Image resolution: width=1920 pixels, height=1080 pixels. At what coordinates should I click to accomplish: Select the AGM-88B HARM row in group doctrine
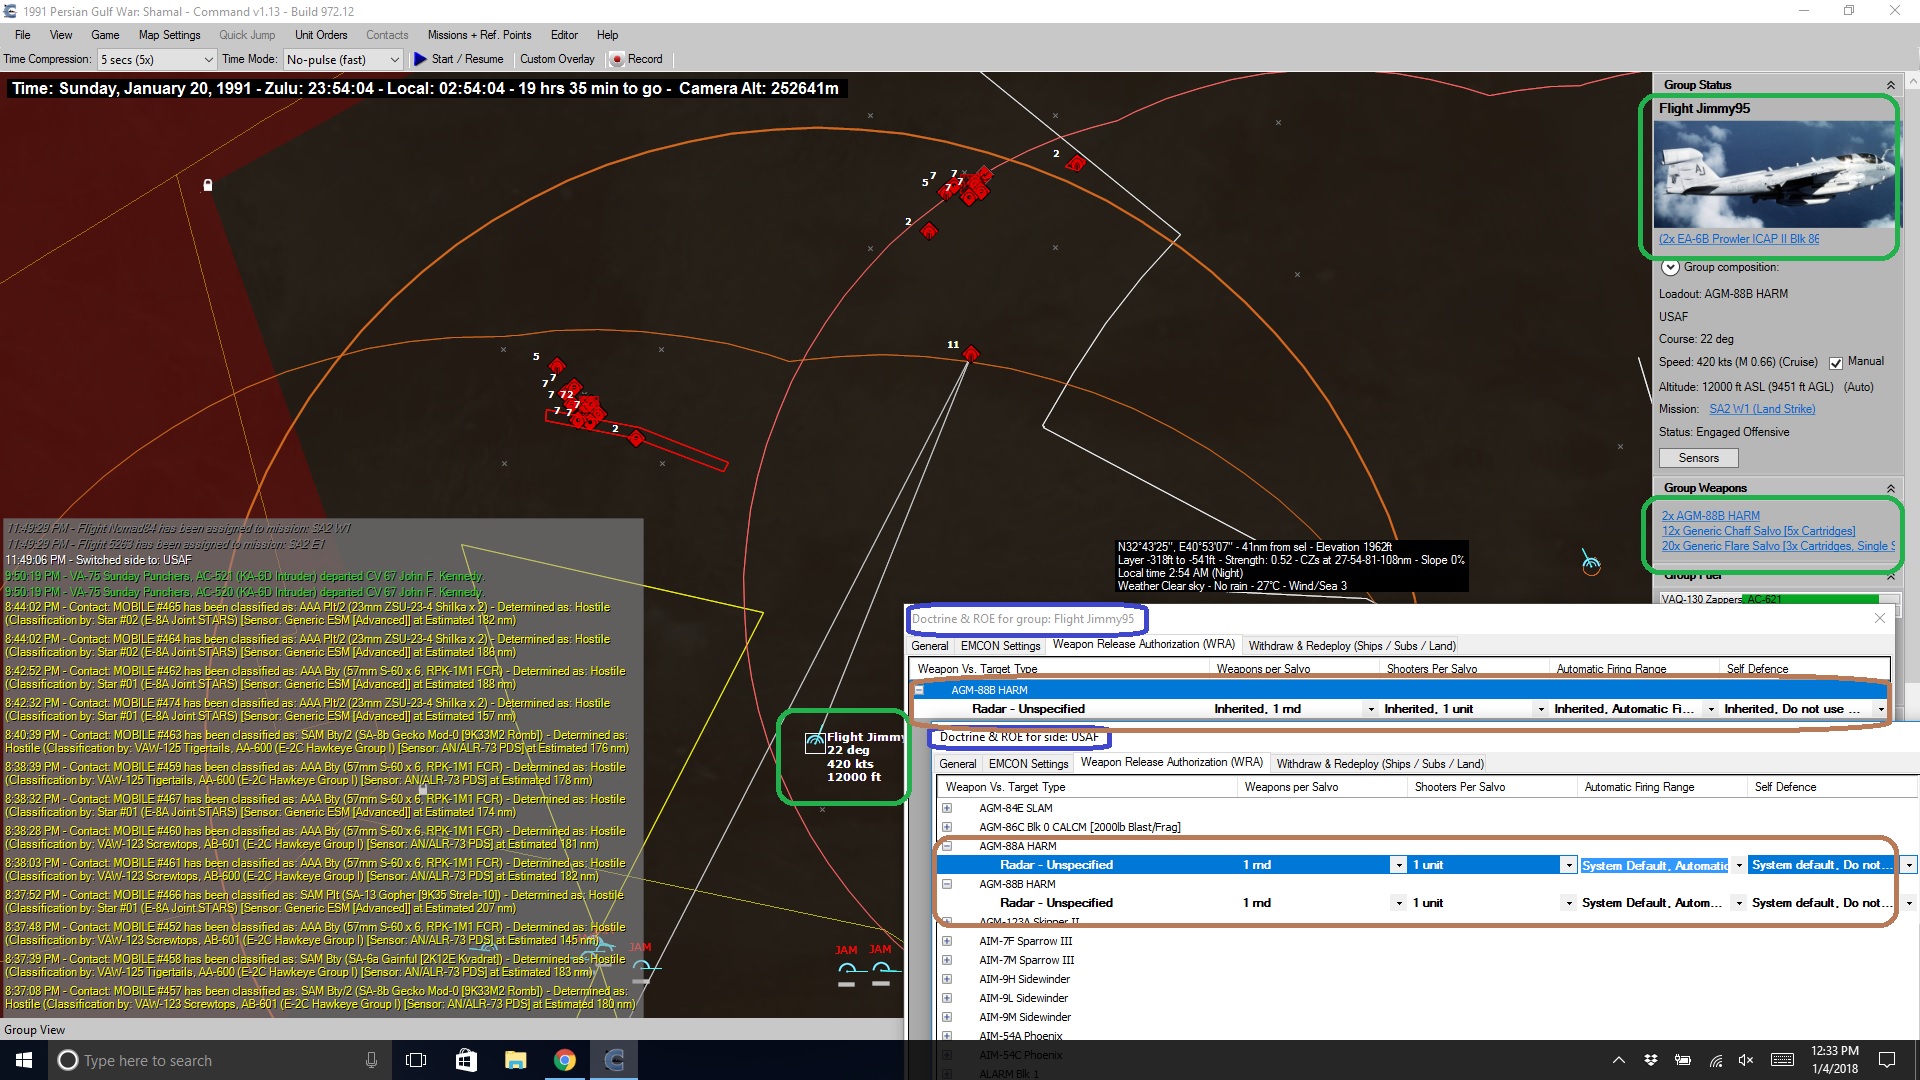point(1400,690)
